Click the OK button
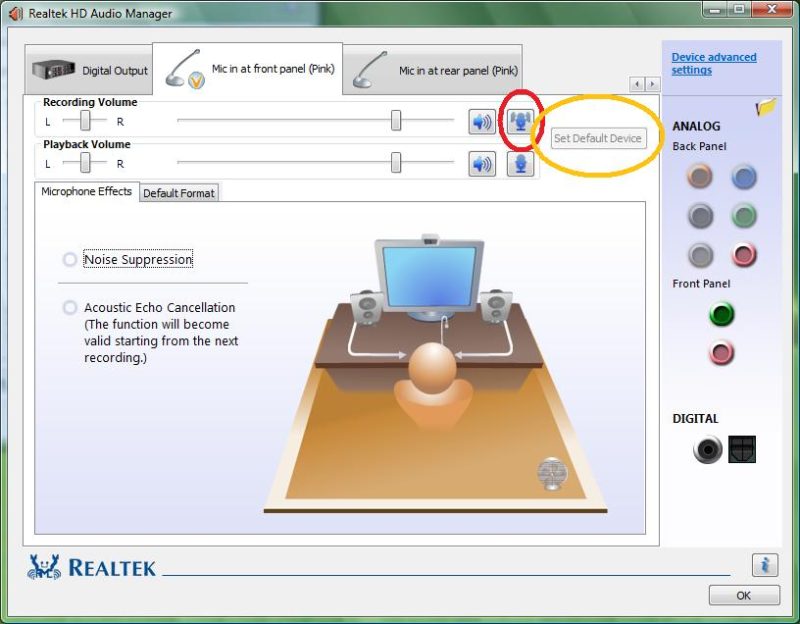This screenshot has width=800, height=624. point(744,595)
